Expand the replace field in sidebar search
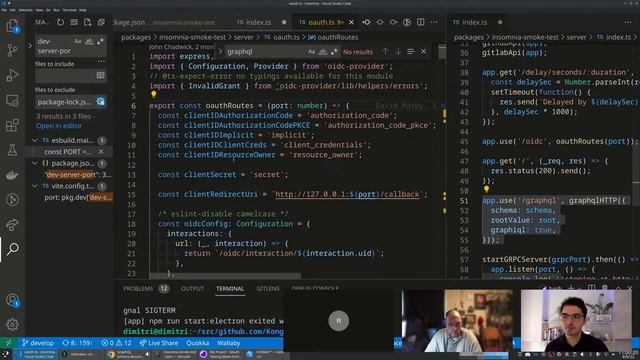640x360 pixels. point(30,46)
